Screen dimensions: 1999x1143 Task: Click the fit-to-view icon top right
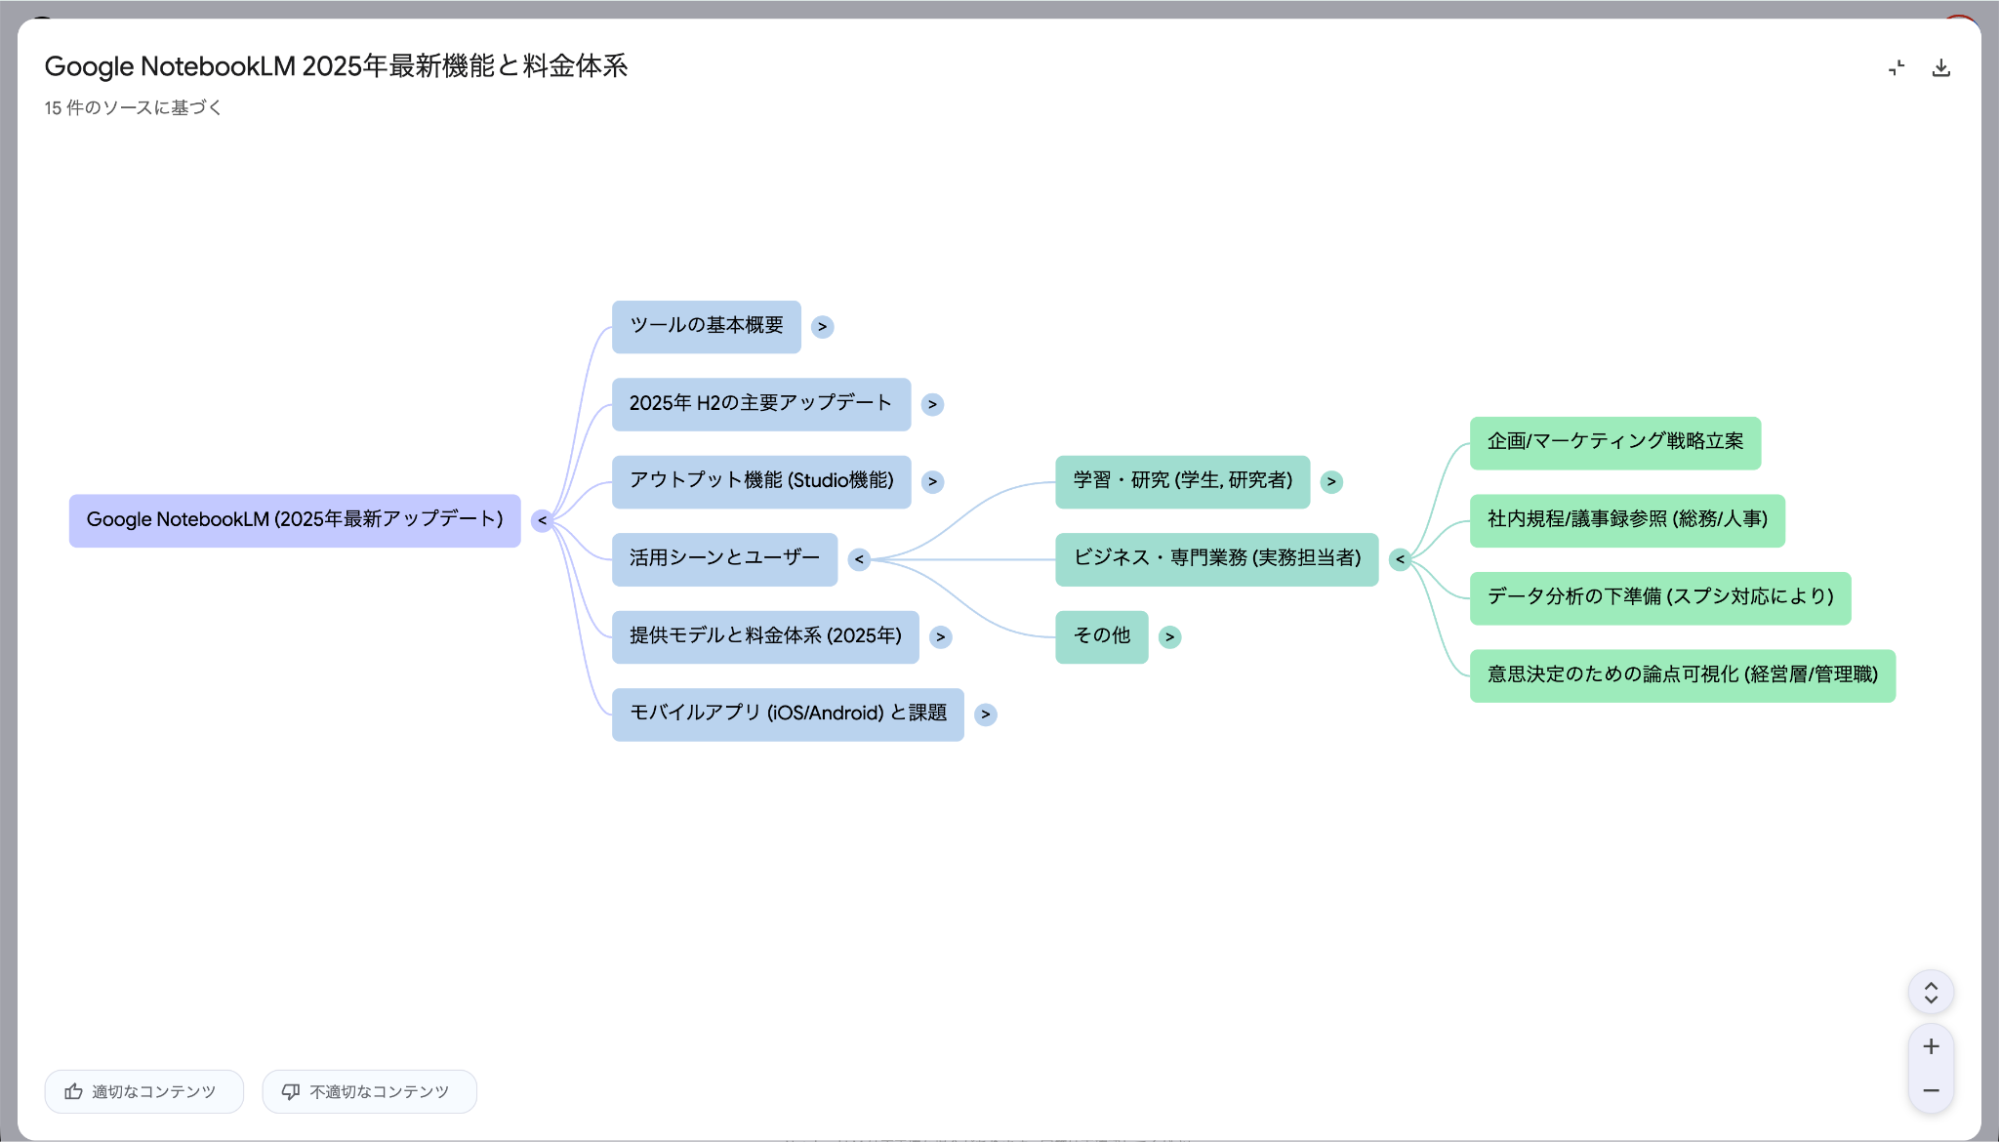coord(1896,66)
